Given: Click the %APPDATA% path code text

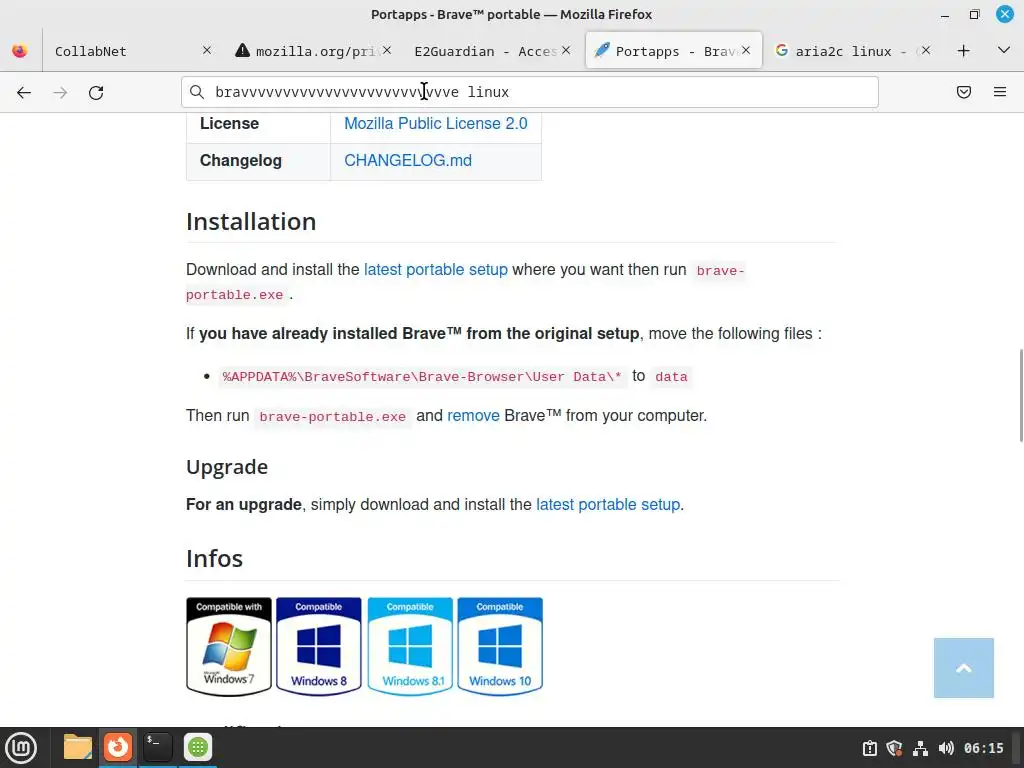Looking at the screenshot, I should 422,377.
